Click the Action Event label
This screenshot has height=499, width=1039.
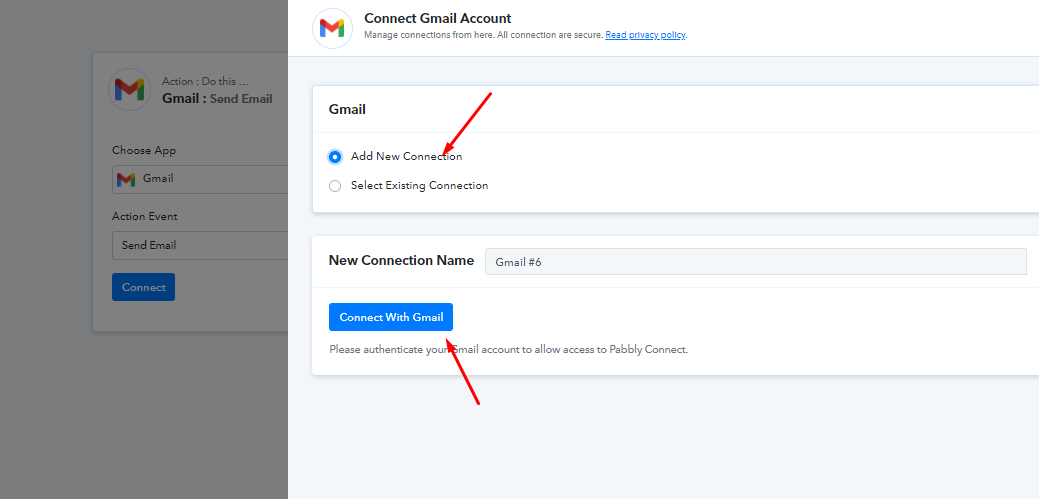click(x=144, y=217)
